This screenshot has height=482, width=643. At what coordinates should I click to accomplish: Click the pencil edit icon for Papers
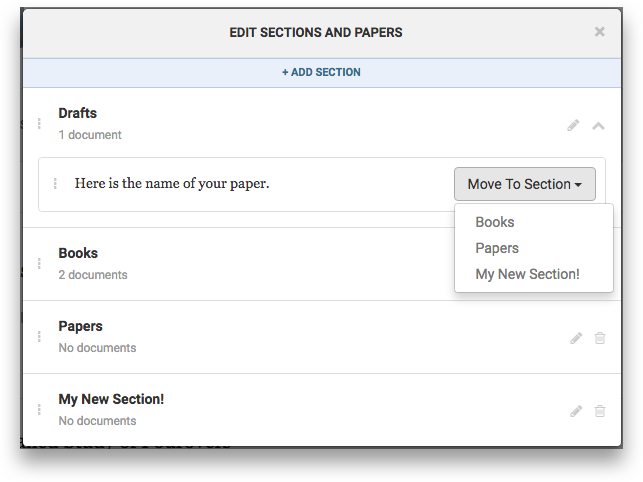576,338
